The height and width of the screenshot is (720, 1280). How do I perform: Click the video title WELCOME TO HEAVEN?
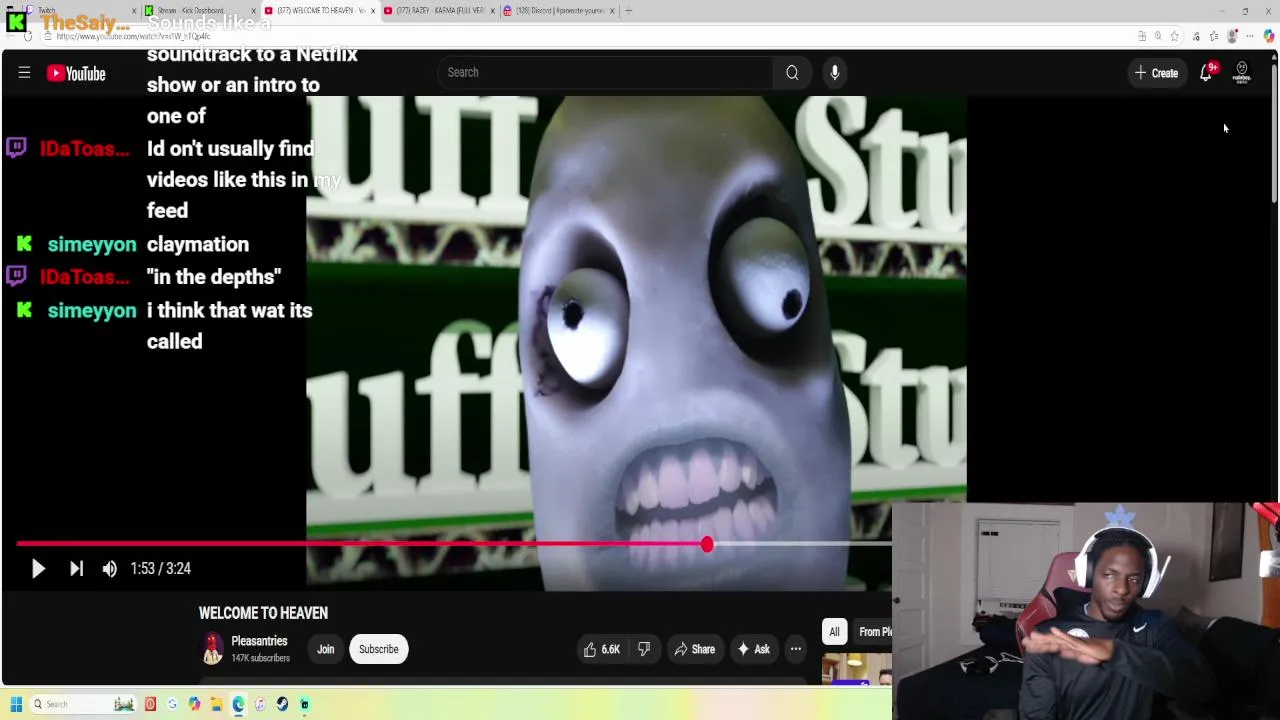tap(263, 613)
